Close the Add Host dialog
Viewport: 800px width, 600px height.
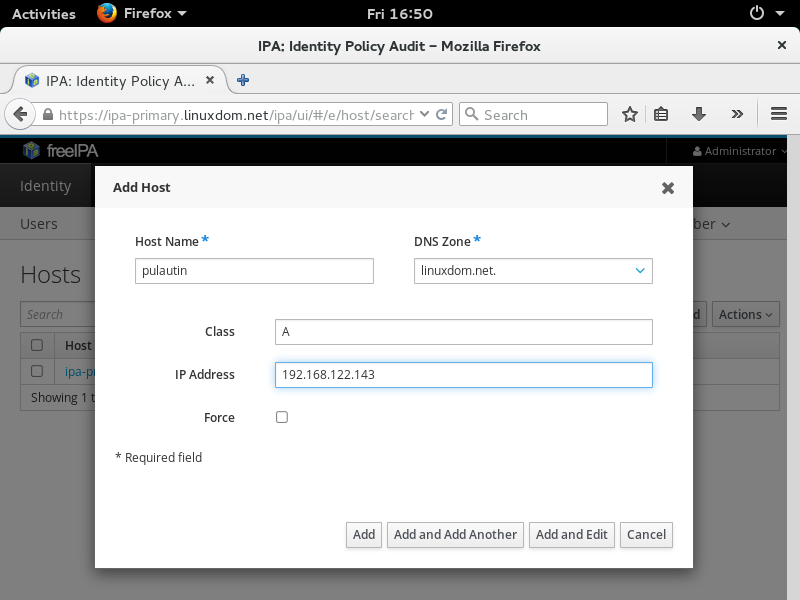click(668, 187)
